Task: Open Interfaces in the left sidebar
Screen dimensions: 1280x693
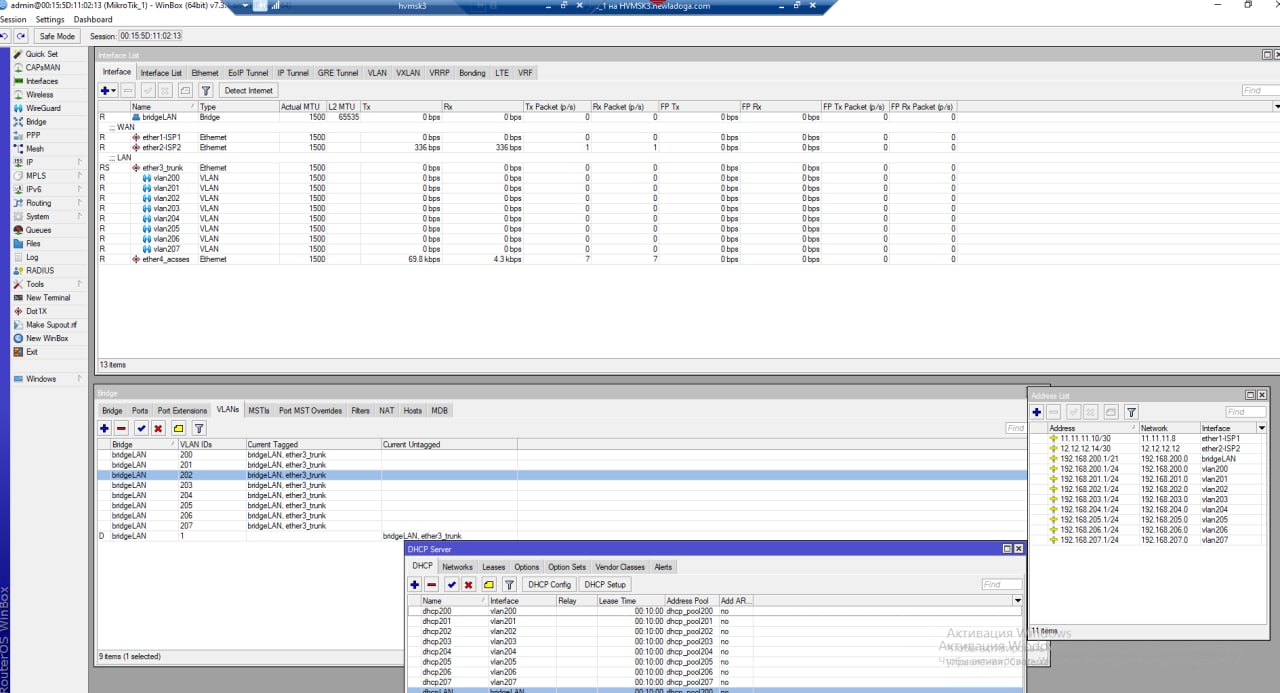Action: point(42,81)
